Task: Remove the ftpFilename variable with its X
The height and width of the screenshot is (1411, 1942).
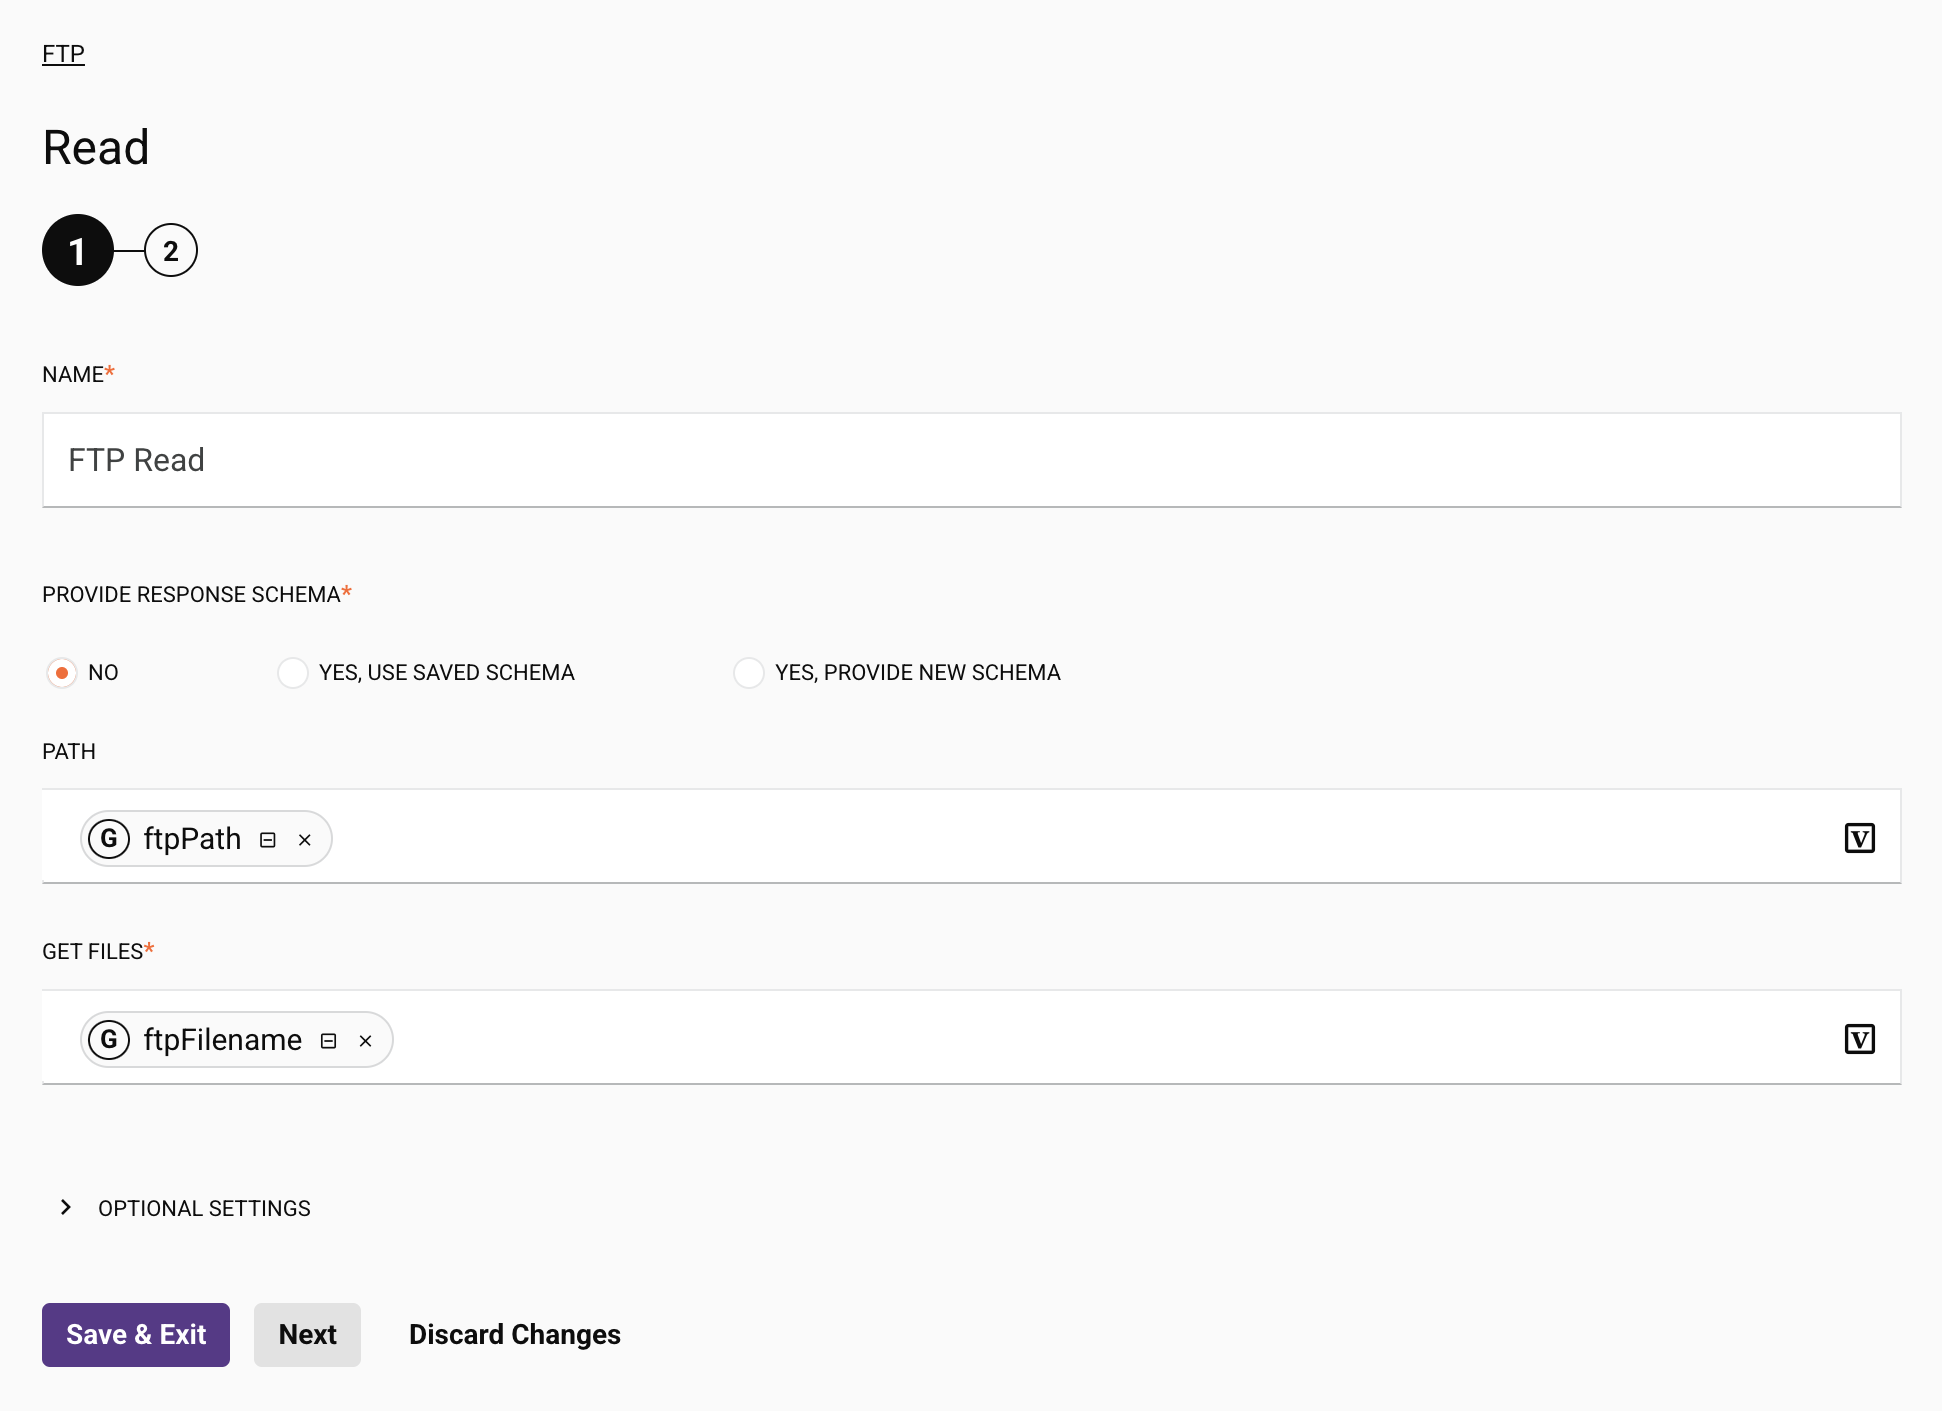Action: click(366, 1041)
